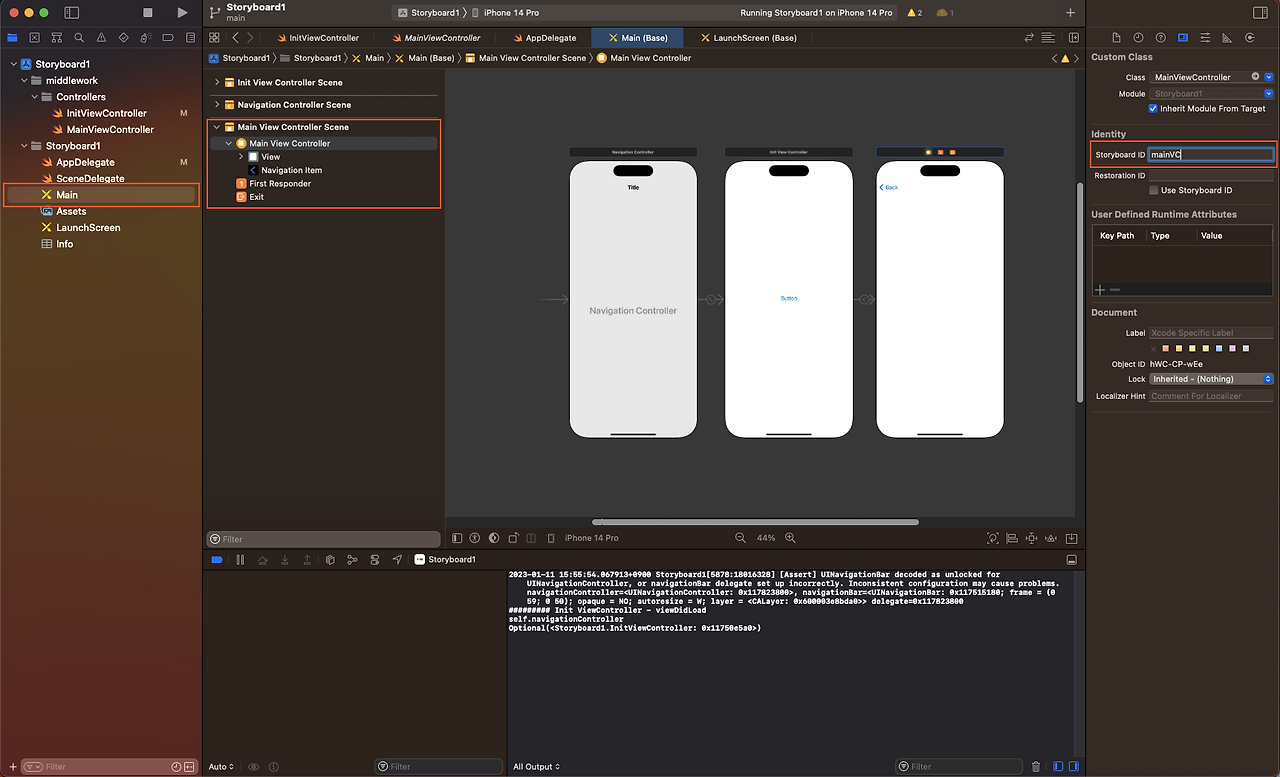Open the Connections inspector
Image resolution: width=1280 pixels, height=777 pixels.
(x=1250, y=37)
